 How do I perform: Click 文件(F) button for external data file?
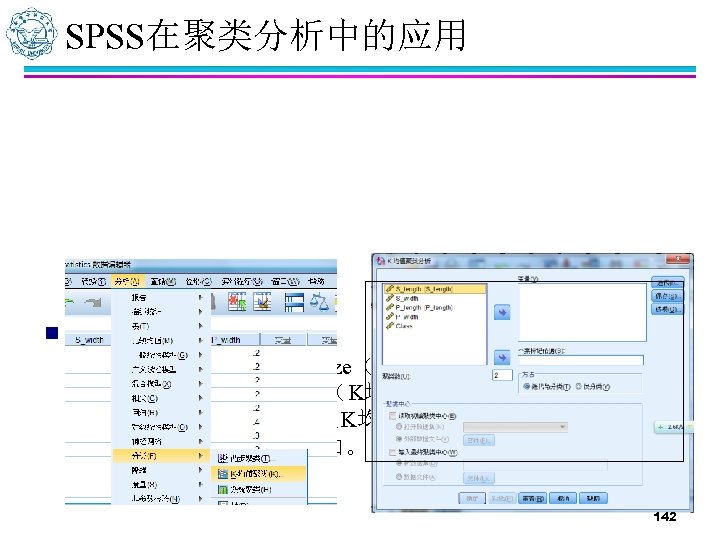(x=479, y=440)
